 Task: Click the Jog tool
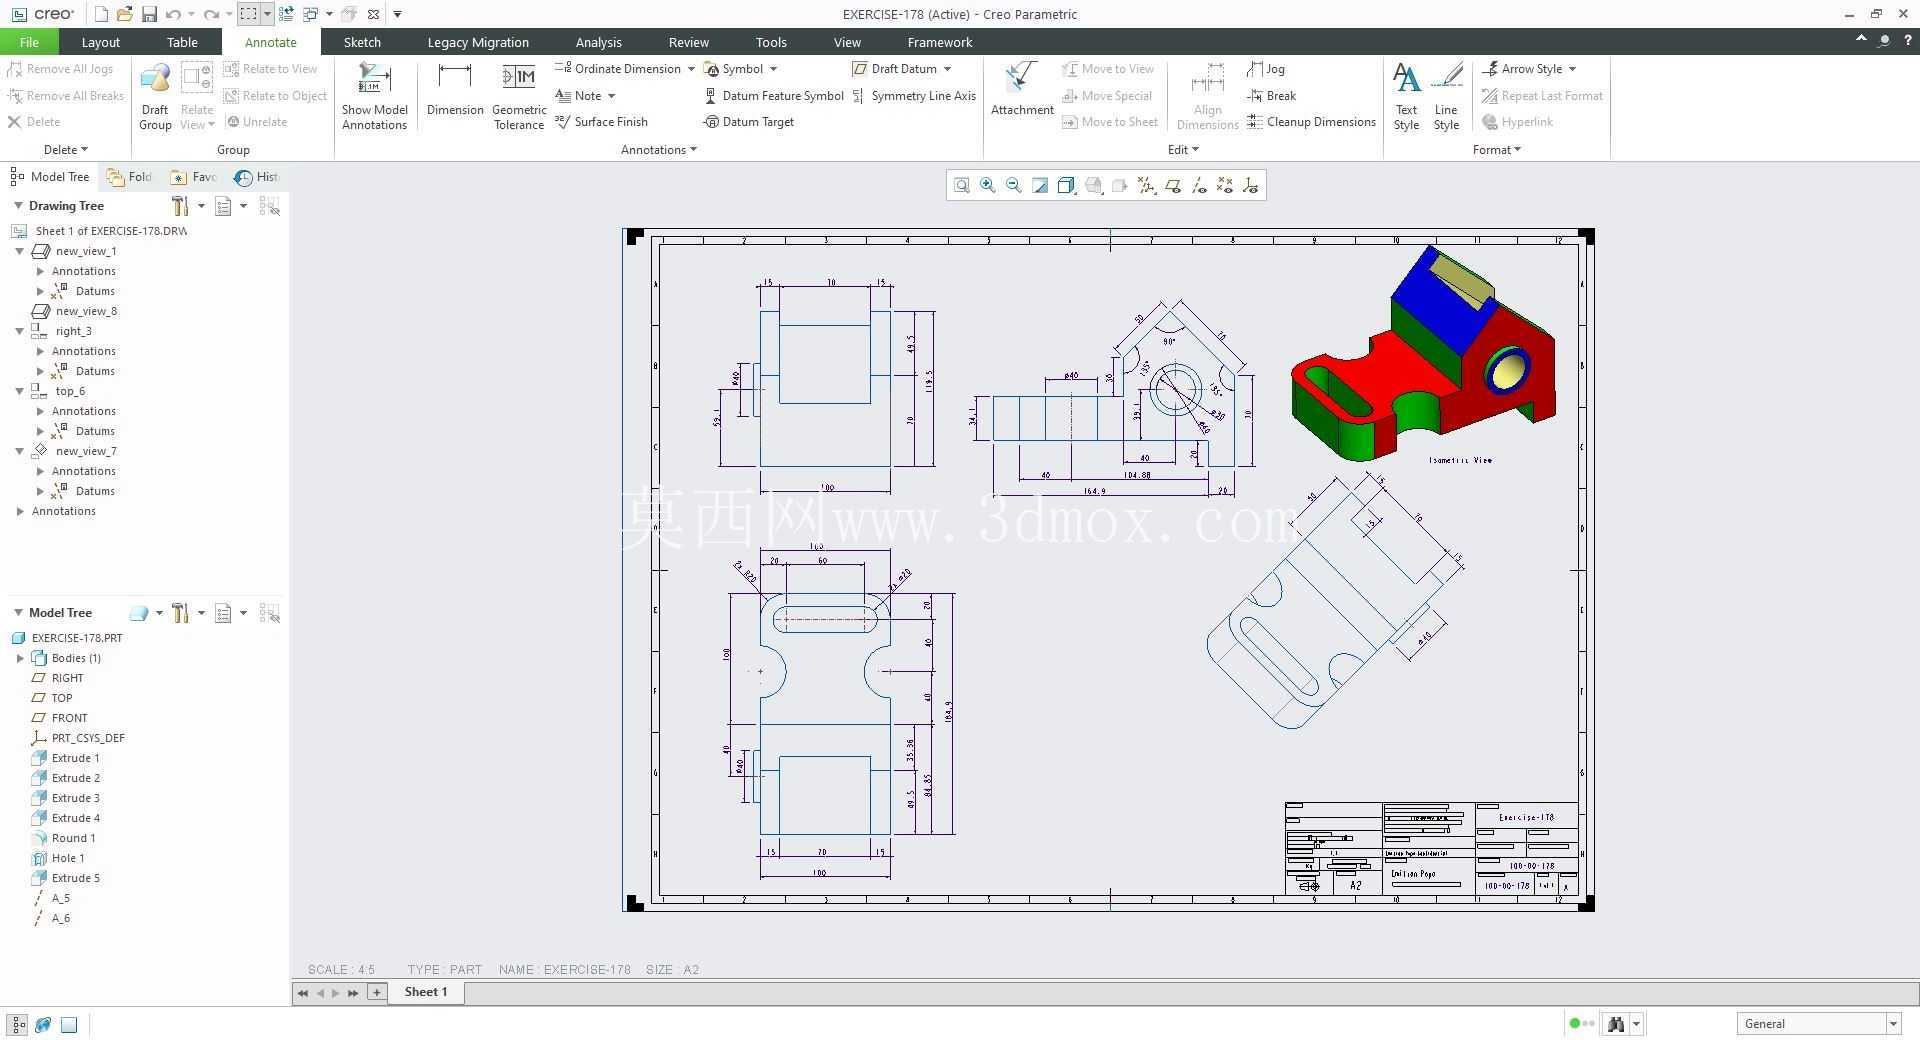click(1266, 69)
